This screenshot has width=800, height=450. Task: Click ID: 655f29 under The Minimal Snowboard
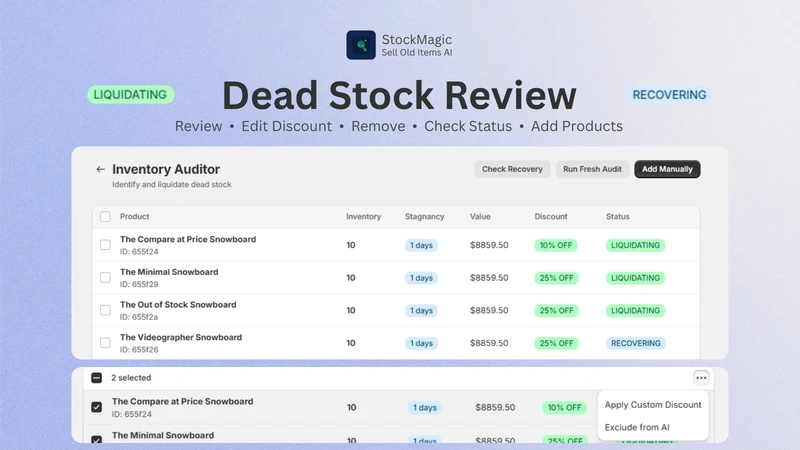pos(139,284)
